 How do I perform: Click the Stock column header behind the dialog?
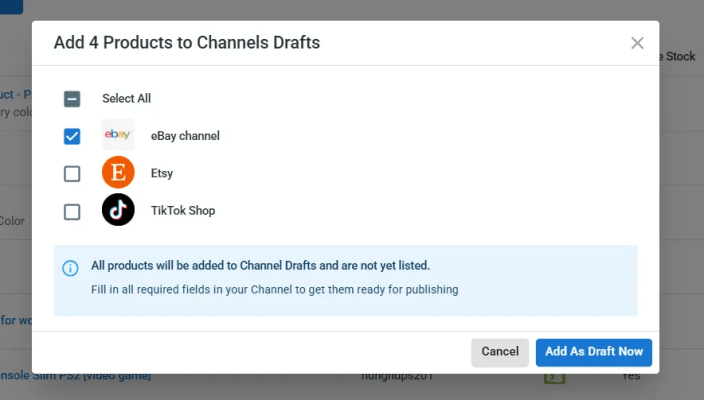(x=680, y=57)
